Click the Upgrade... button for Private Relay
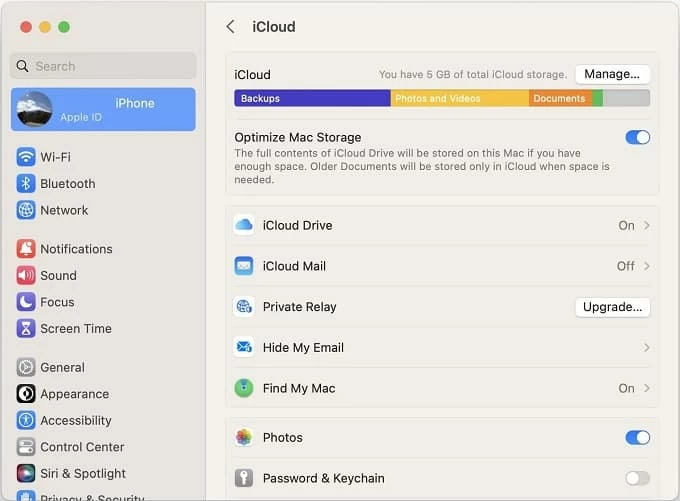 coord(612,307)
